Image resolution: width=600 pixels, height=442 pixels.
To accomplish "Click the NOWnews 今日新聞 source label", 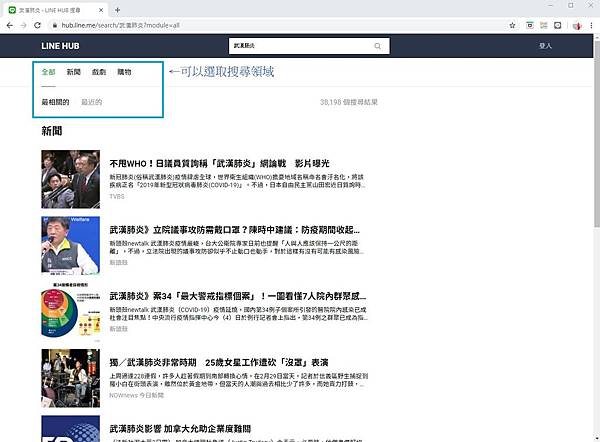I will pyautogui.click(x=137, y=395).
